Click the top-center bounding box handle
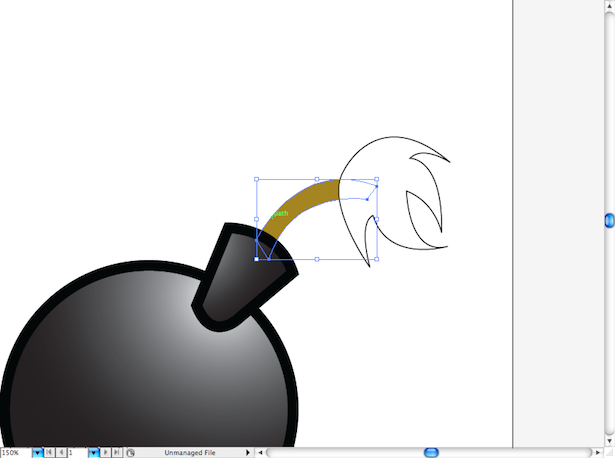Viewport: 615px width, 458px height. point(317,179)
